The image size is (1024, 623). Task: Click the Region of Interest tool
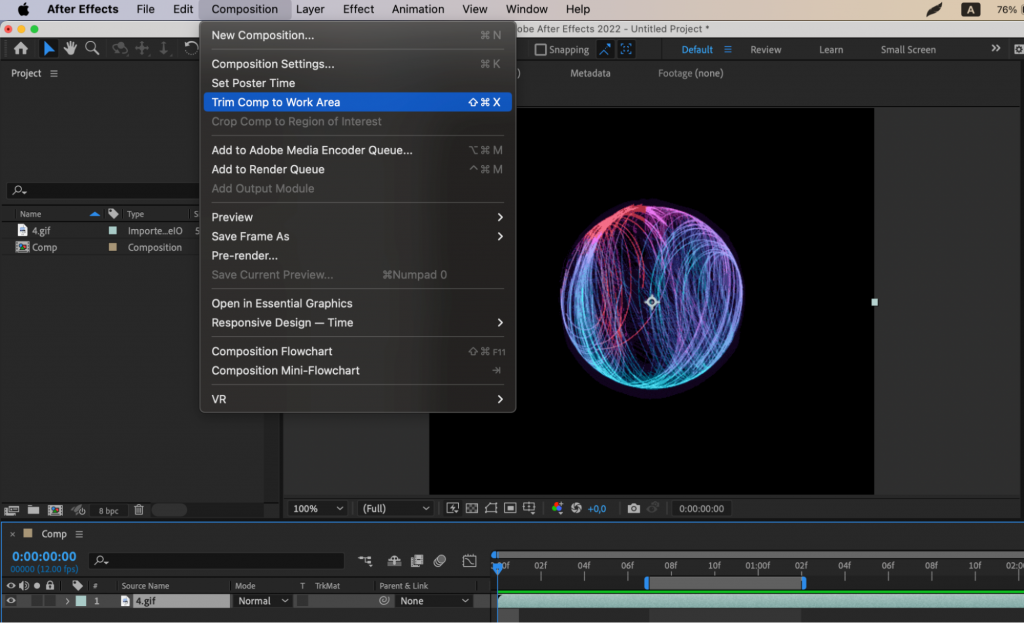[512, 508]
